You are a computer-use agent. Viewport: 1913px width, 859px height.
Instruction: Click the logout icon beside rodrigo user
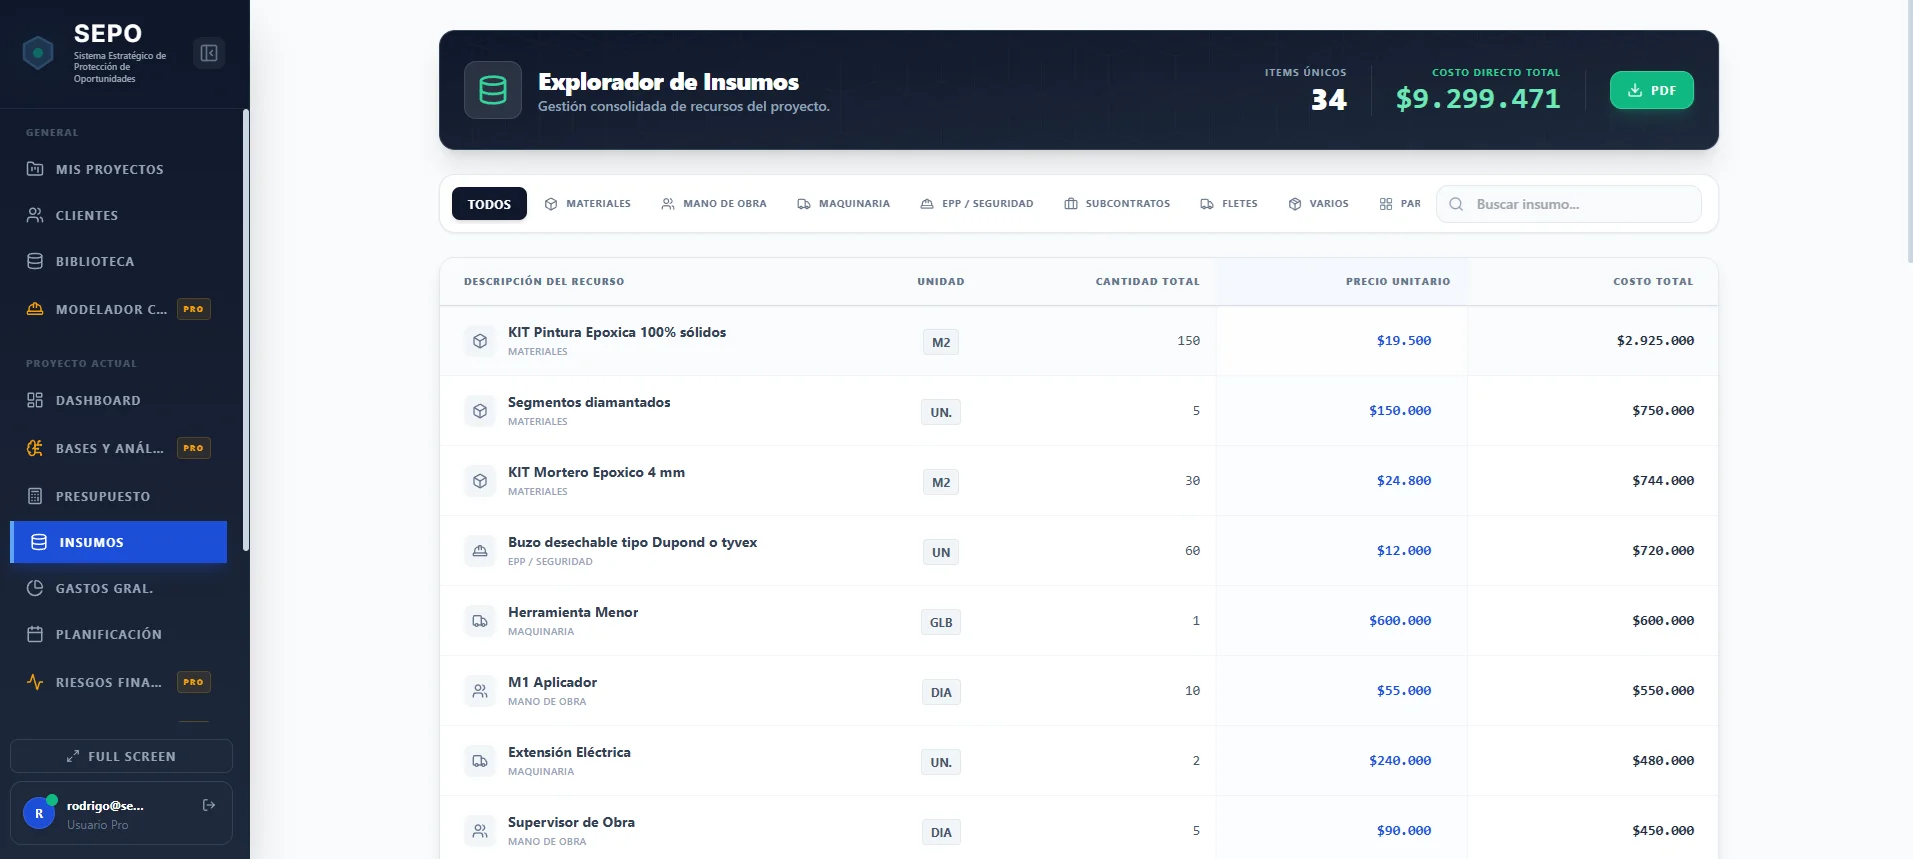(x=209, y=805)
